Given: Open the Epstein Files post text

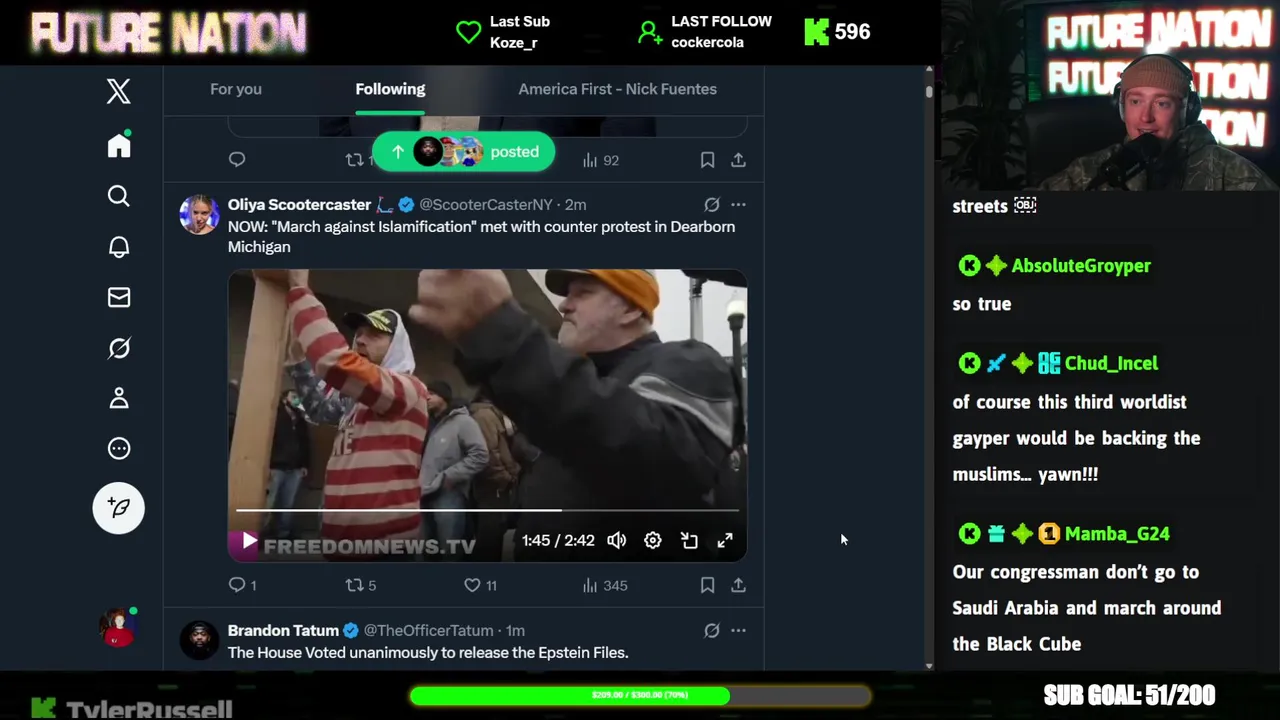Looking at the screenshot, I should coord(428,652).
